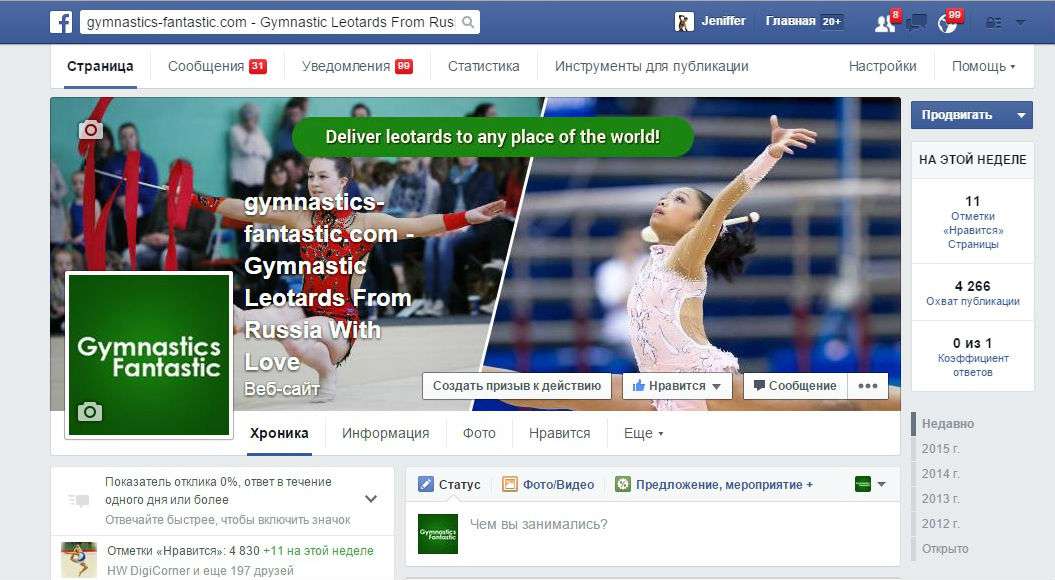Select the Хроника tab
This screenshot has width=1055, height=580.
[279, 433]
